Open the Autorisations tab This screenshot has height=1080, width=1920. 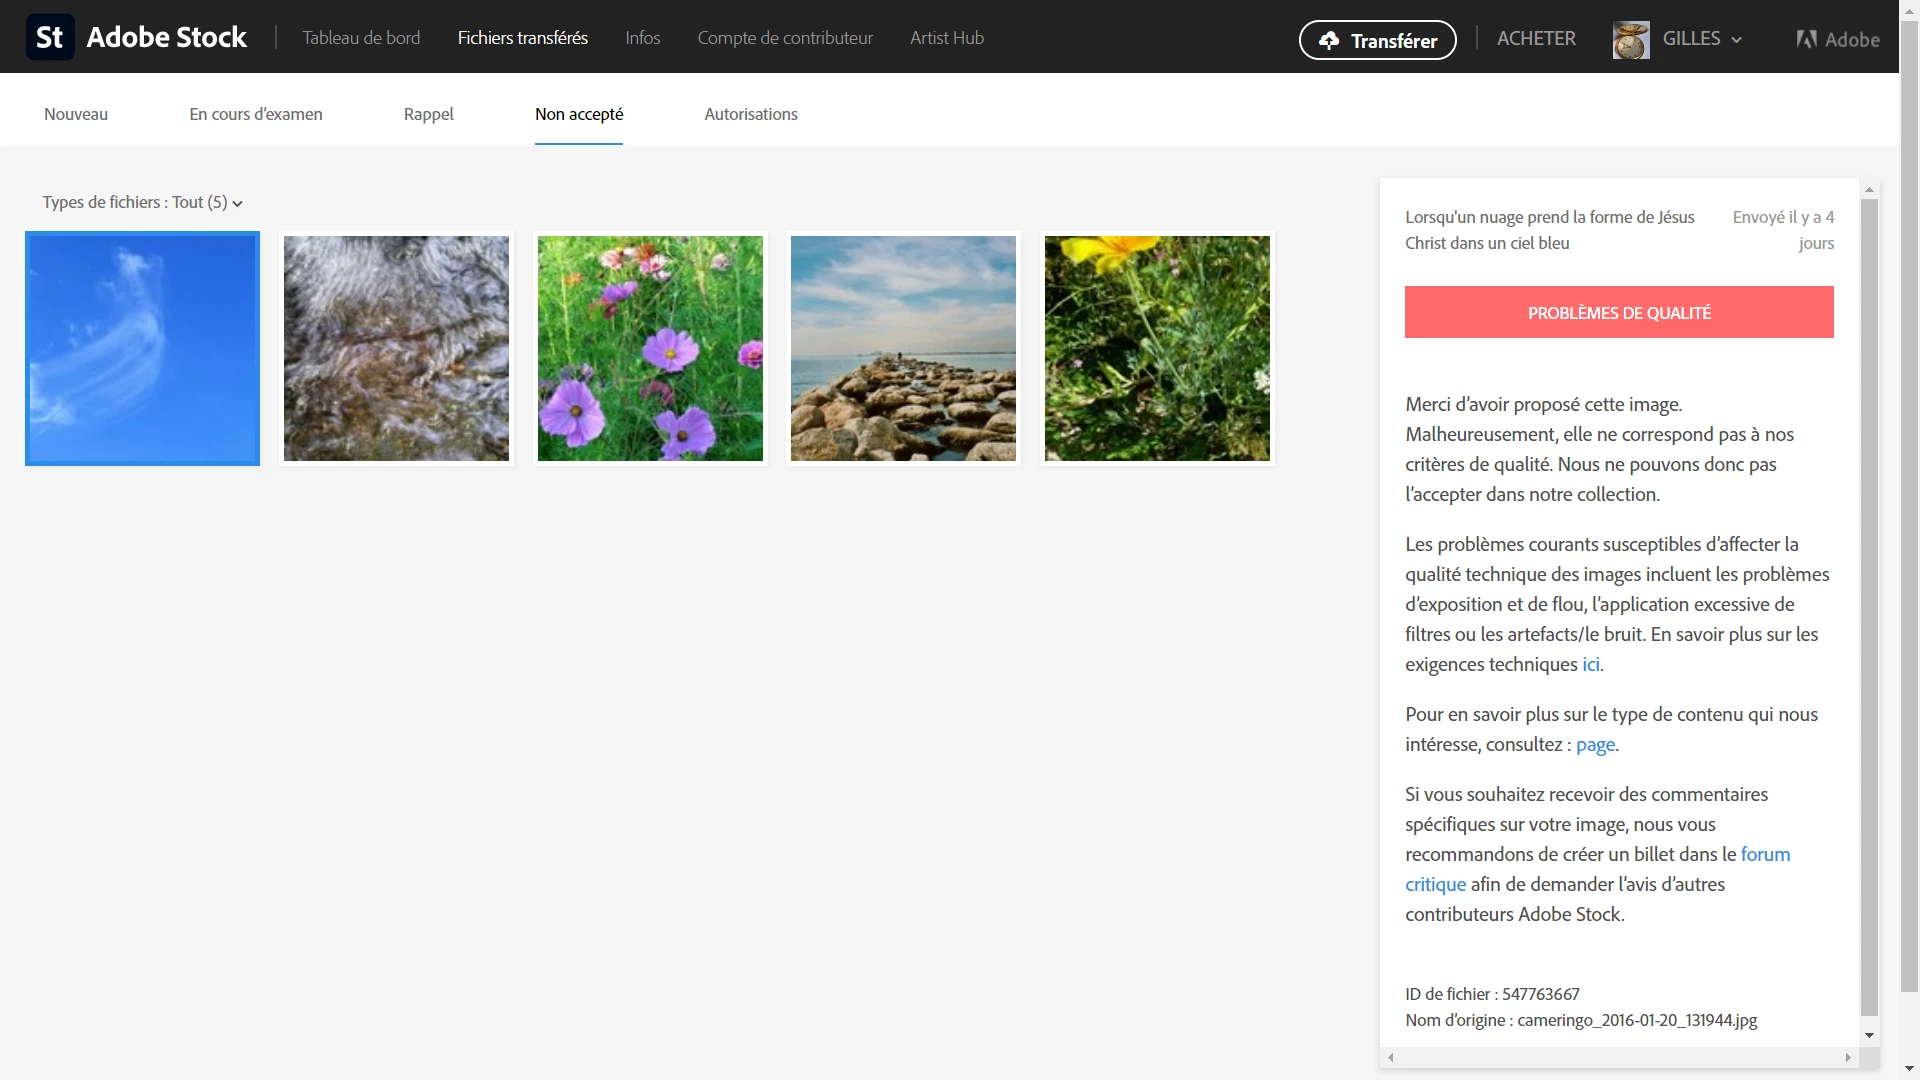pos(750,115)
